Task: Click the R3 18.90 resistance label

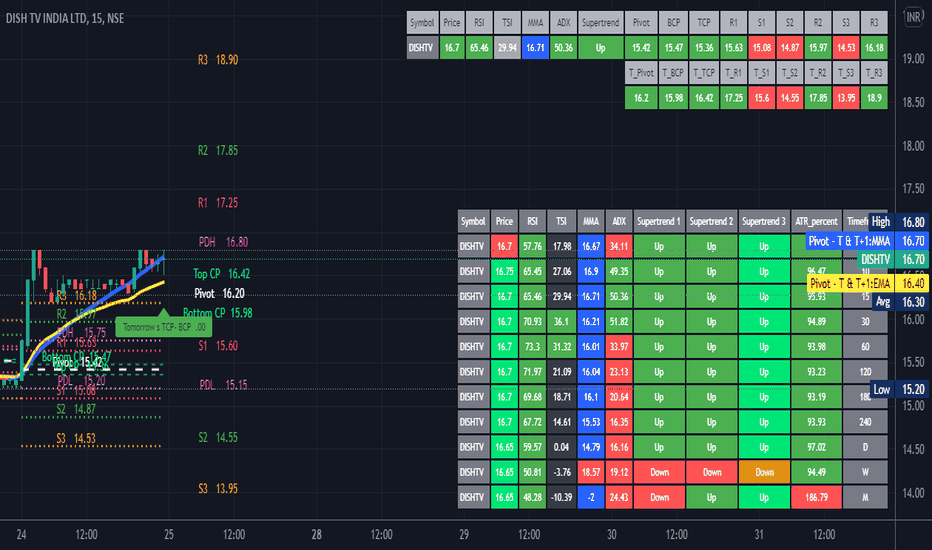Action: pyautogui.click(x=217, y=60)
